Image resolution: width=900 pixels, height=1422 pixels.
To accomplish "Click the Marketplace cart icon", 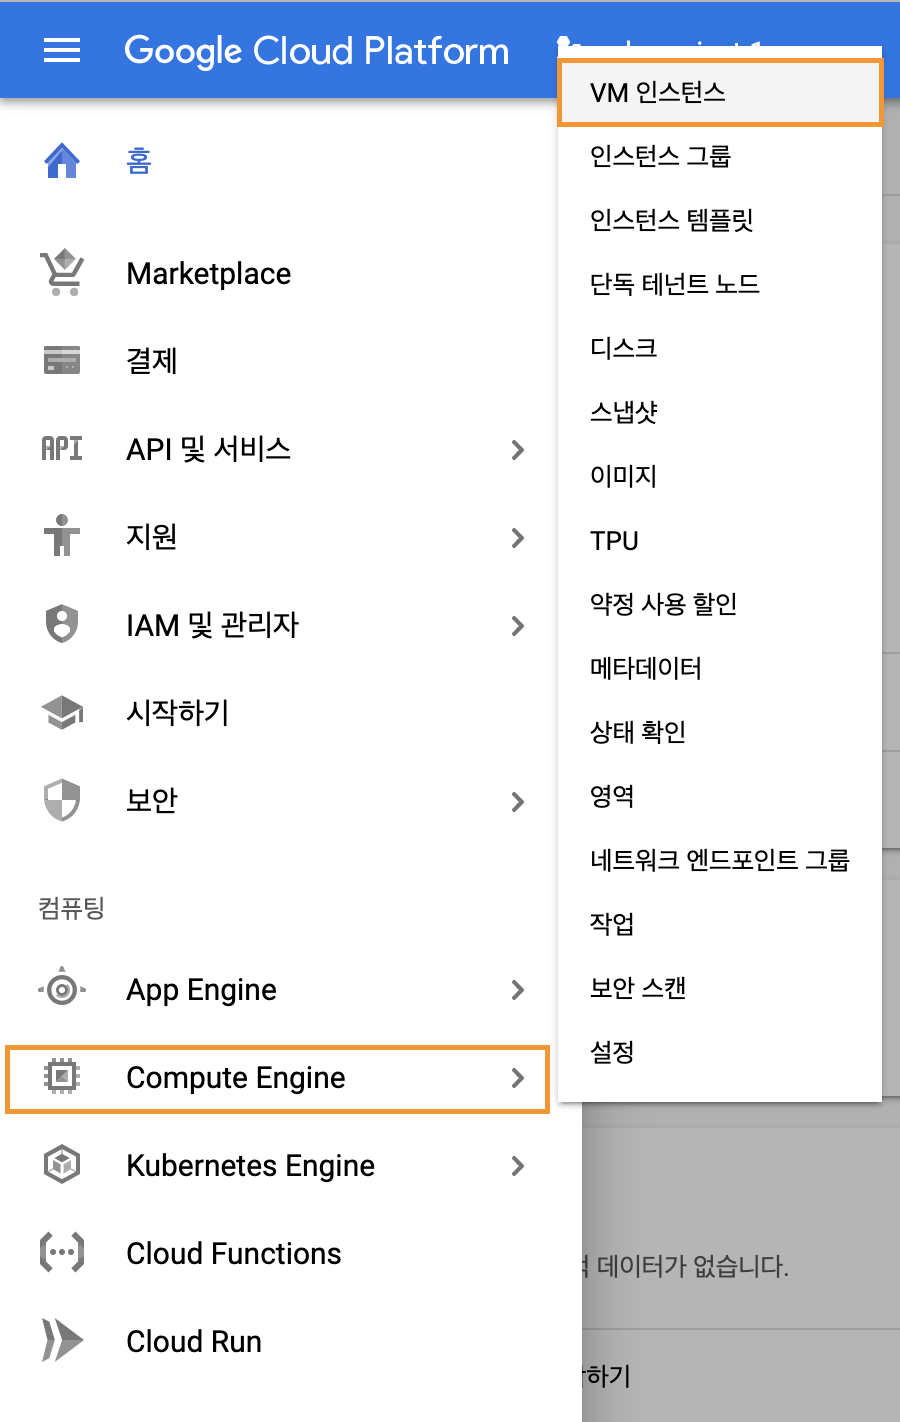I will coord(62,273).
